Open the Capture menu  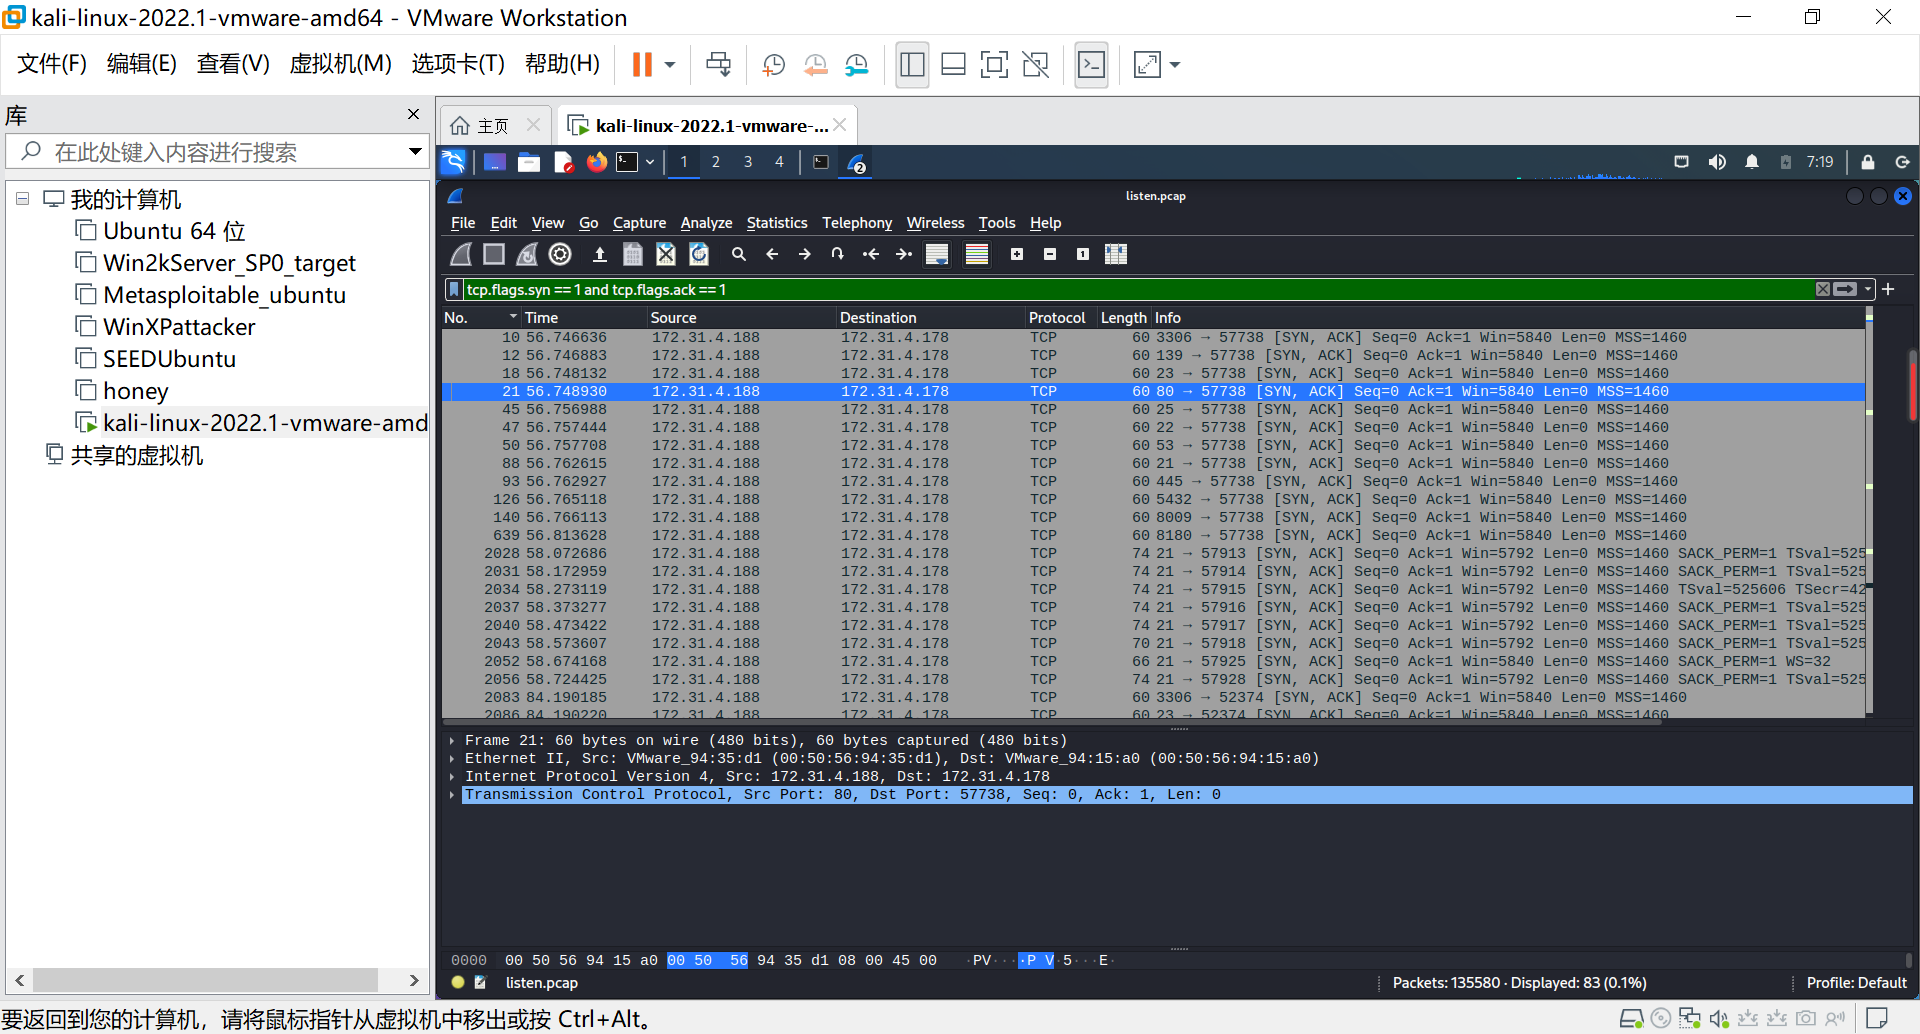(639, 223)
